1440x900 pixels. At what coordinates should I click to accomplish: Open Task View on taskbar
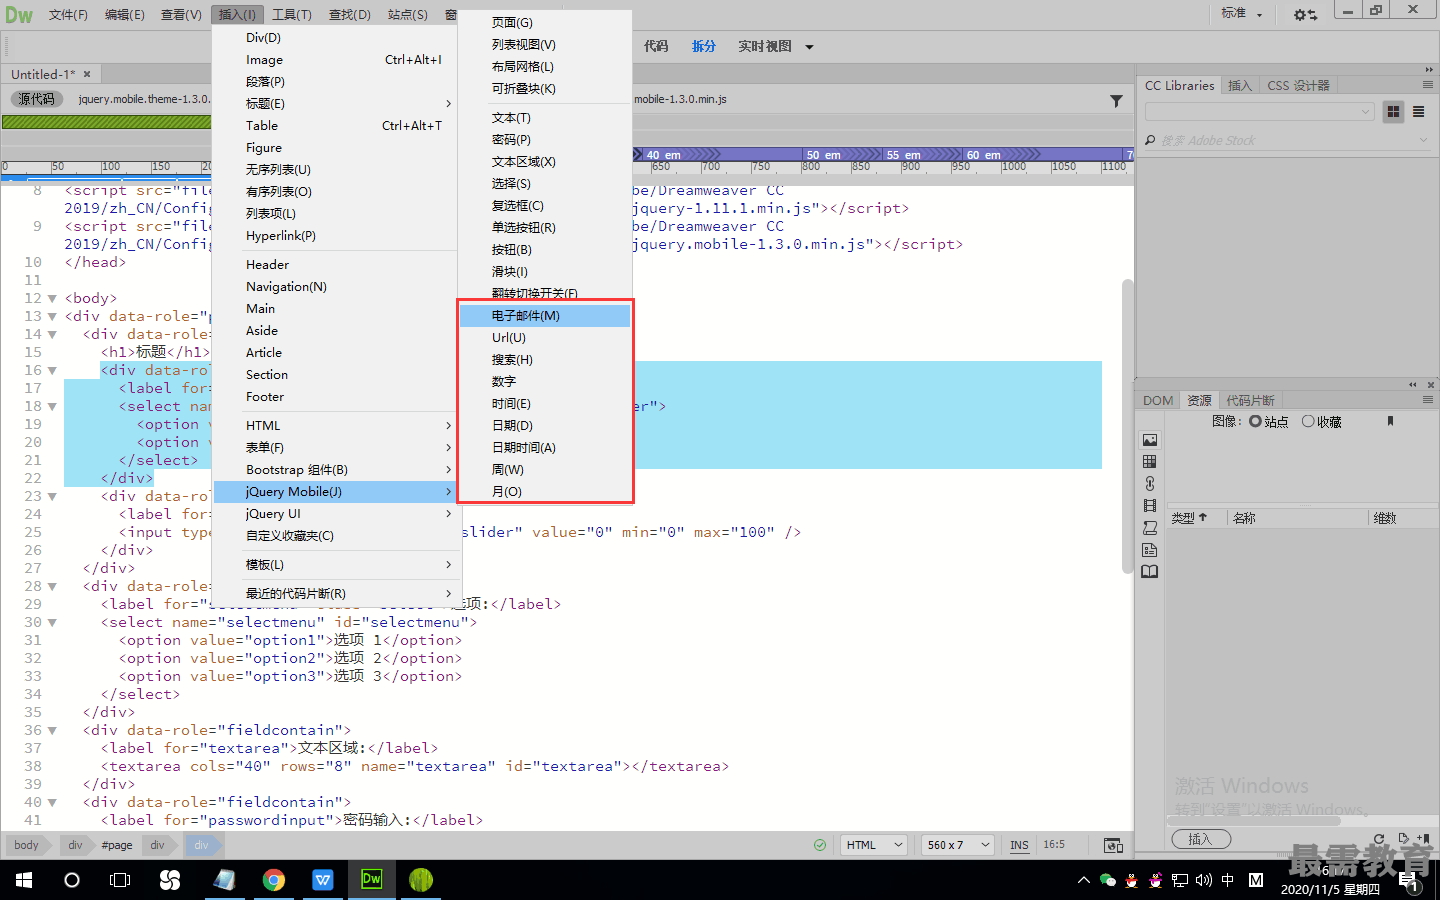[x=120, y=880]
